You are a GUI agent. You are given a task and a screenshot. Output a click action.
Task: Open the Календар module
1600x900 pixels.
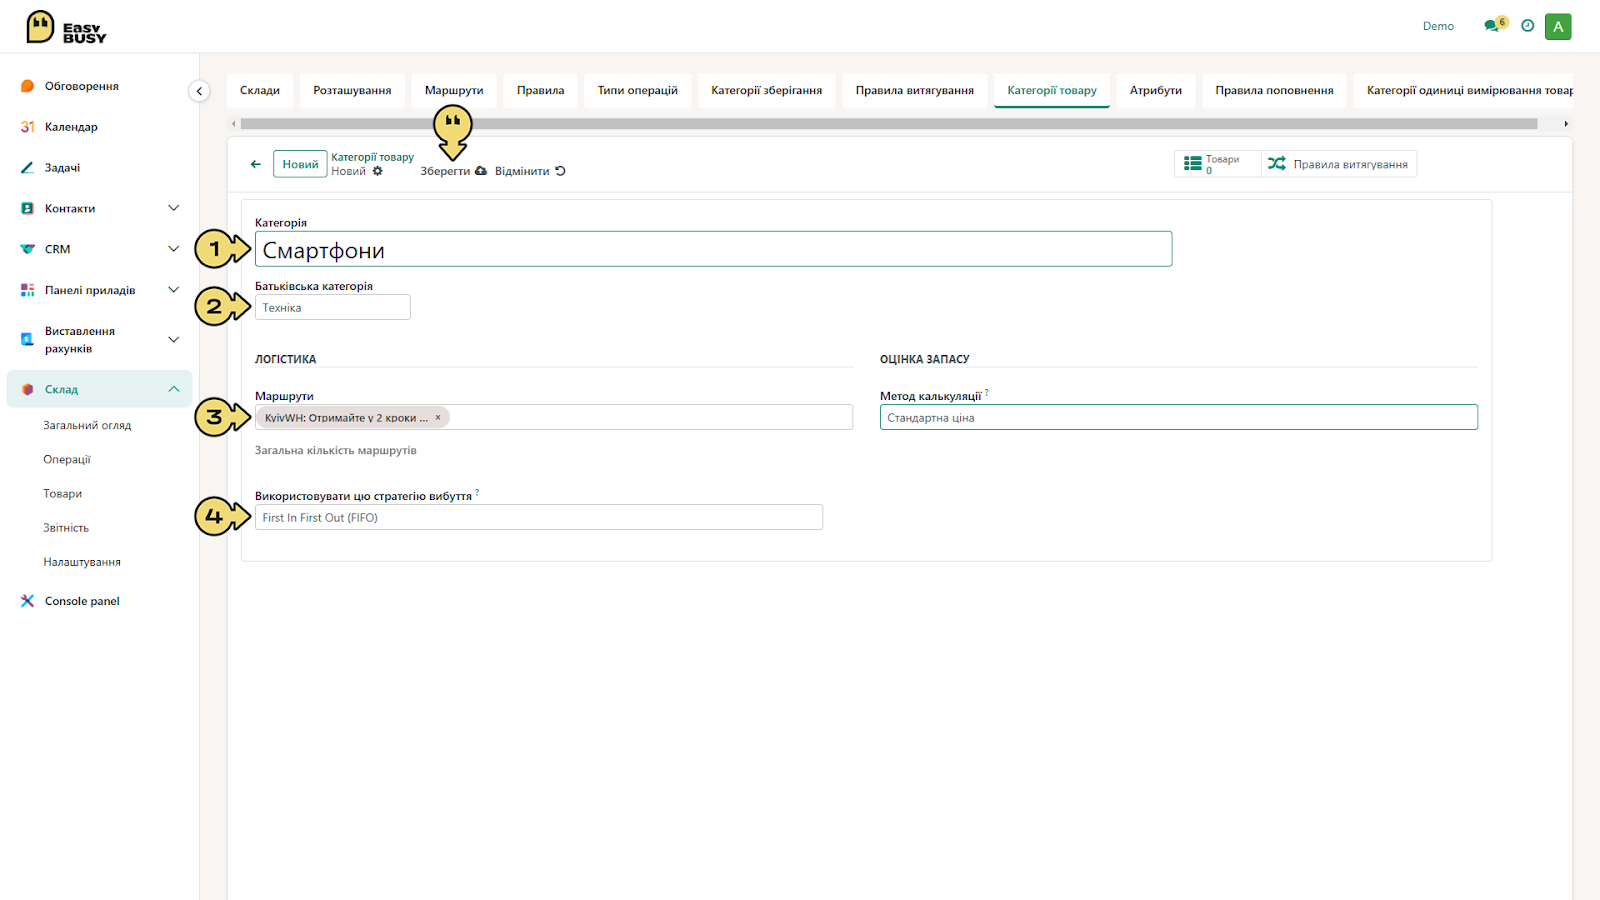71,127
